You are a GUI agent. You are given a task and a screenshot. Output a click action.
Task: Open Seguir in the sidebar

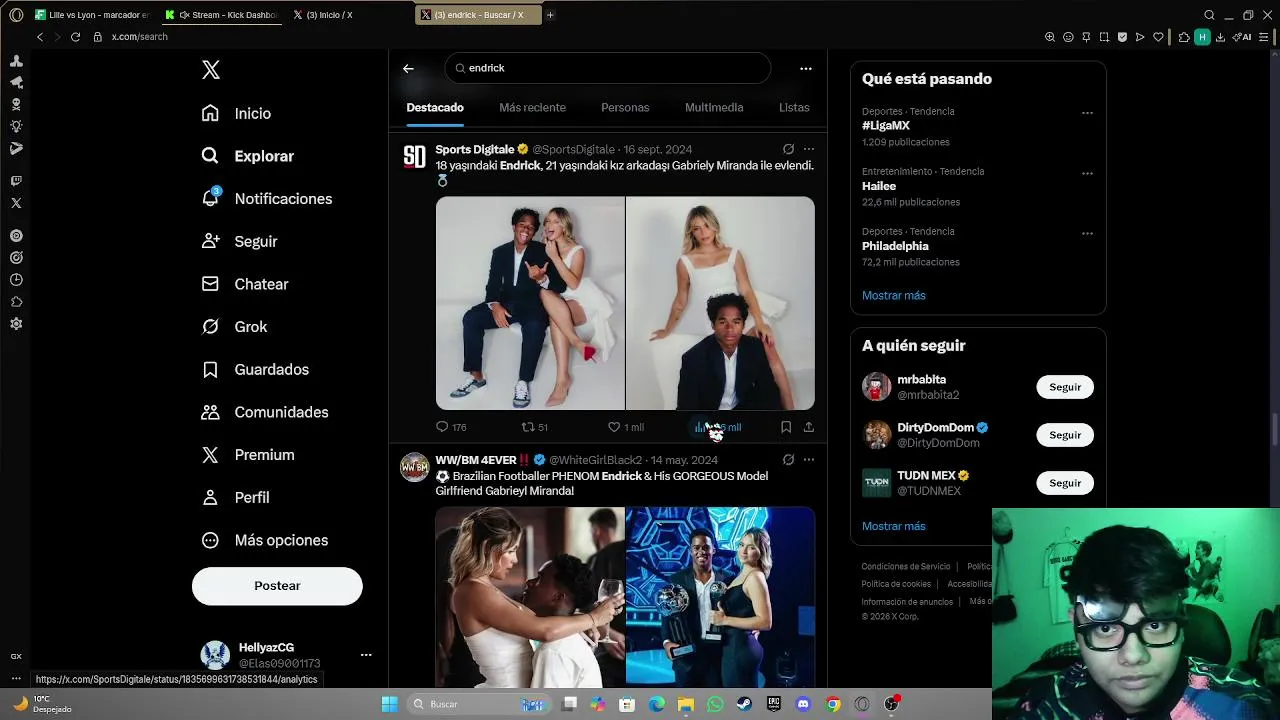point(240,241)
